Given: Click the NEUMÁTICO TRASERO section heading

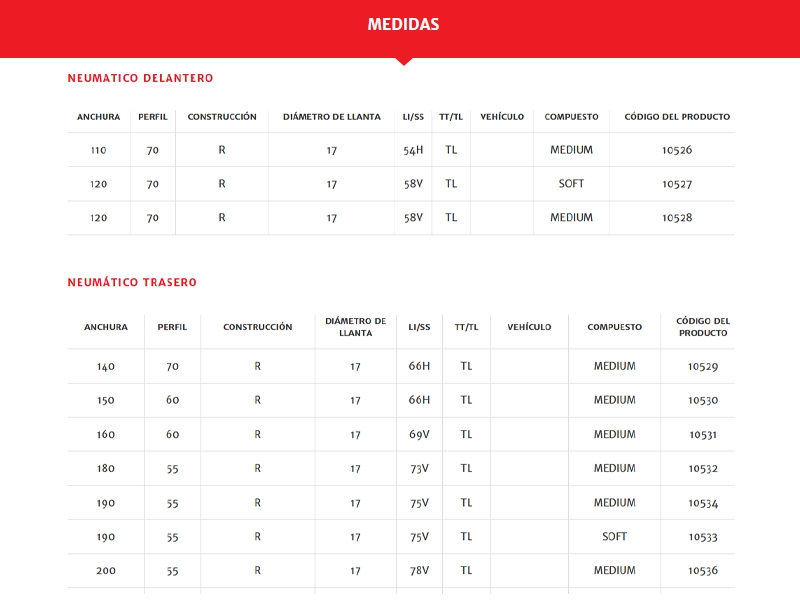Looking at the screenshot, I should [x=132, y=283].
